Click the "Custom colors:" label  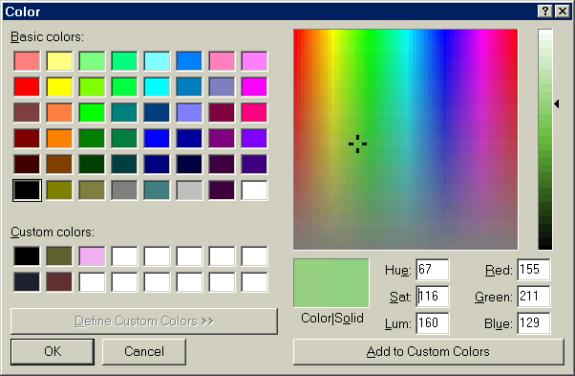click(52, 232)
